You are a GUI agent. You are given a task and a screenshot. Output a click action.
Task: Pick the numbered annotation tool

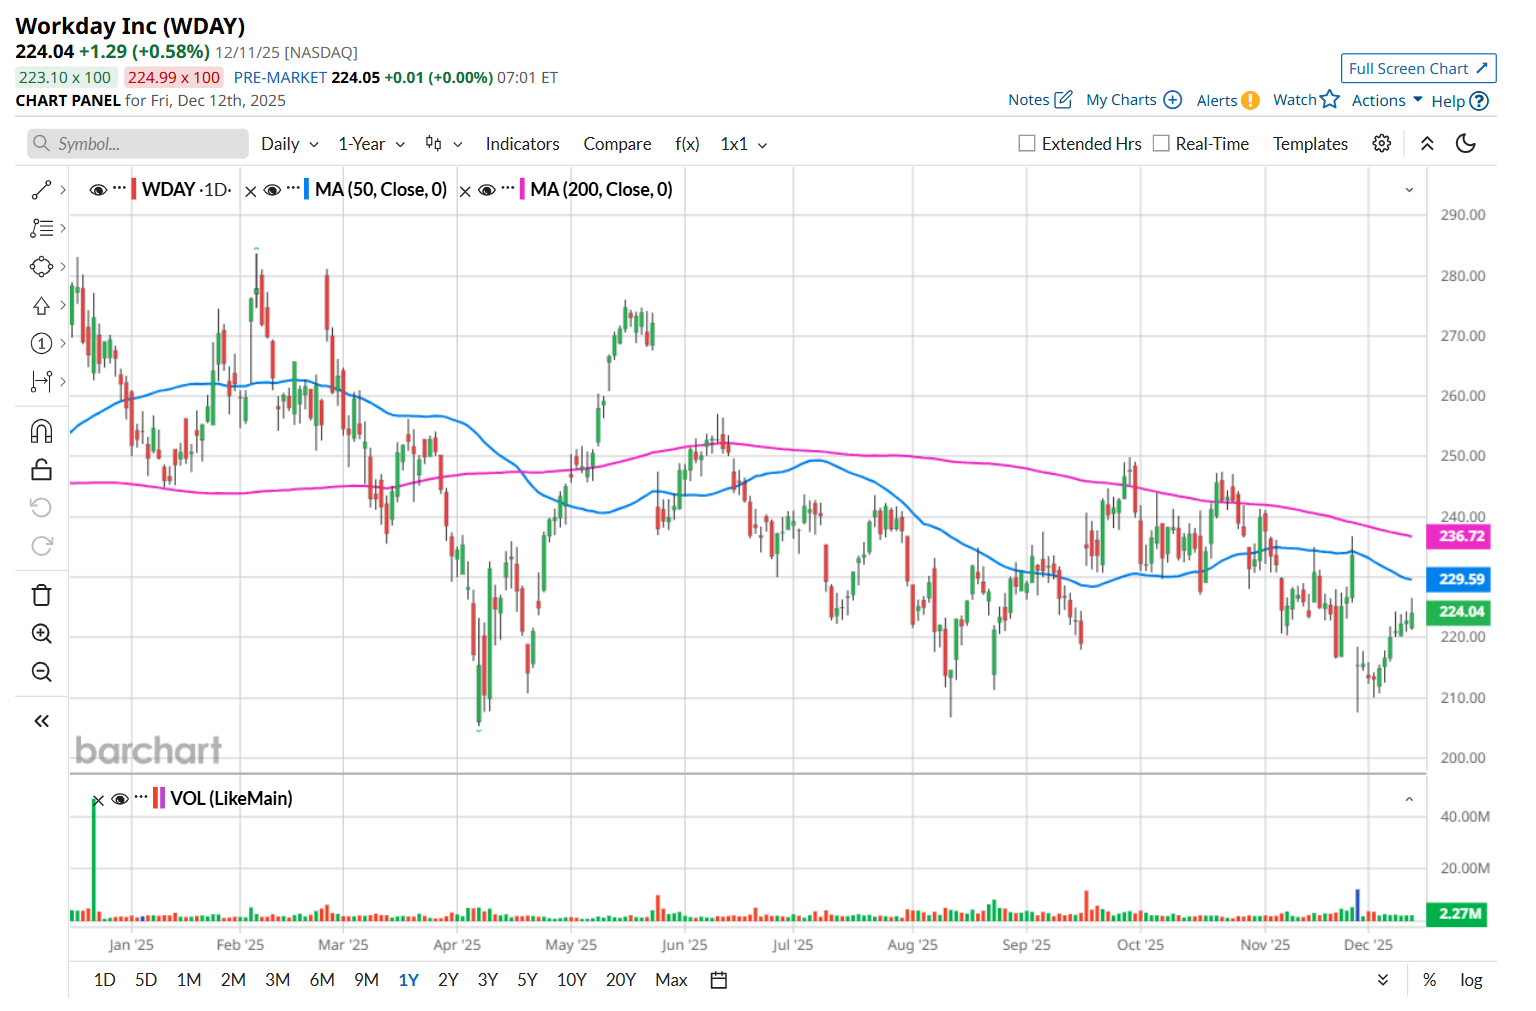click(41, 344)
